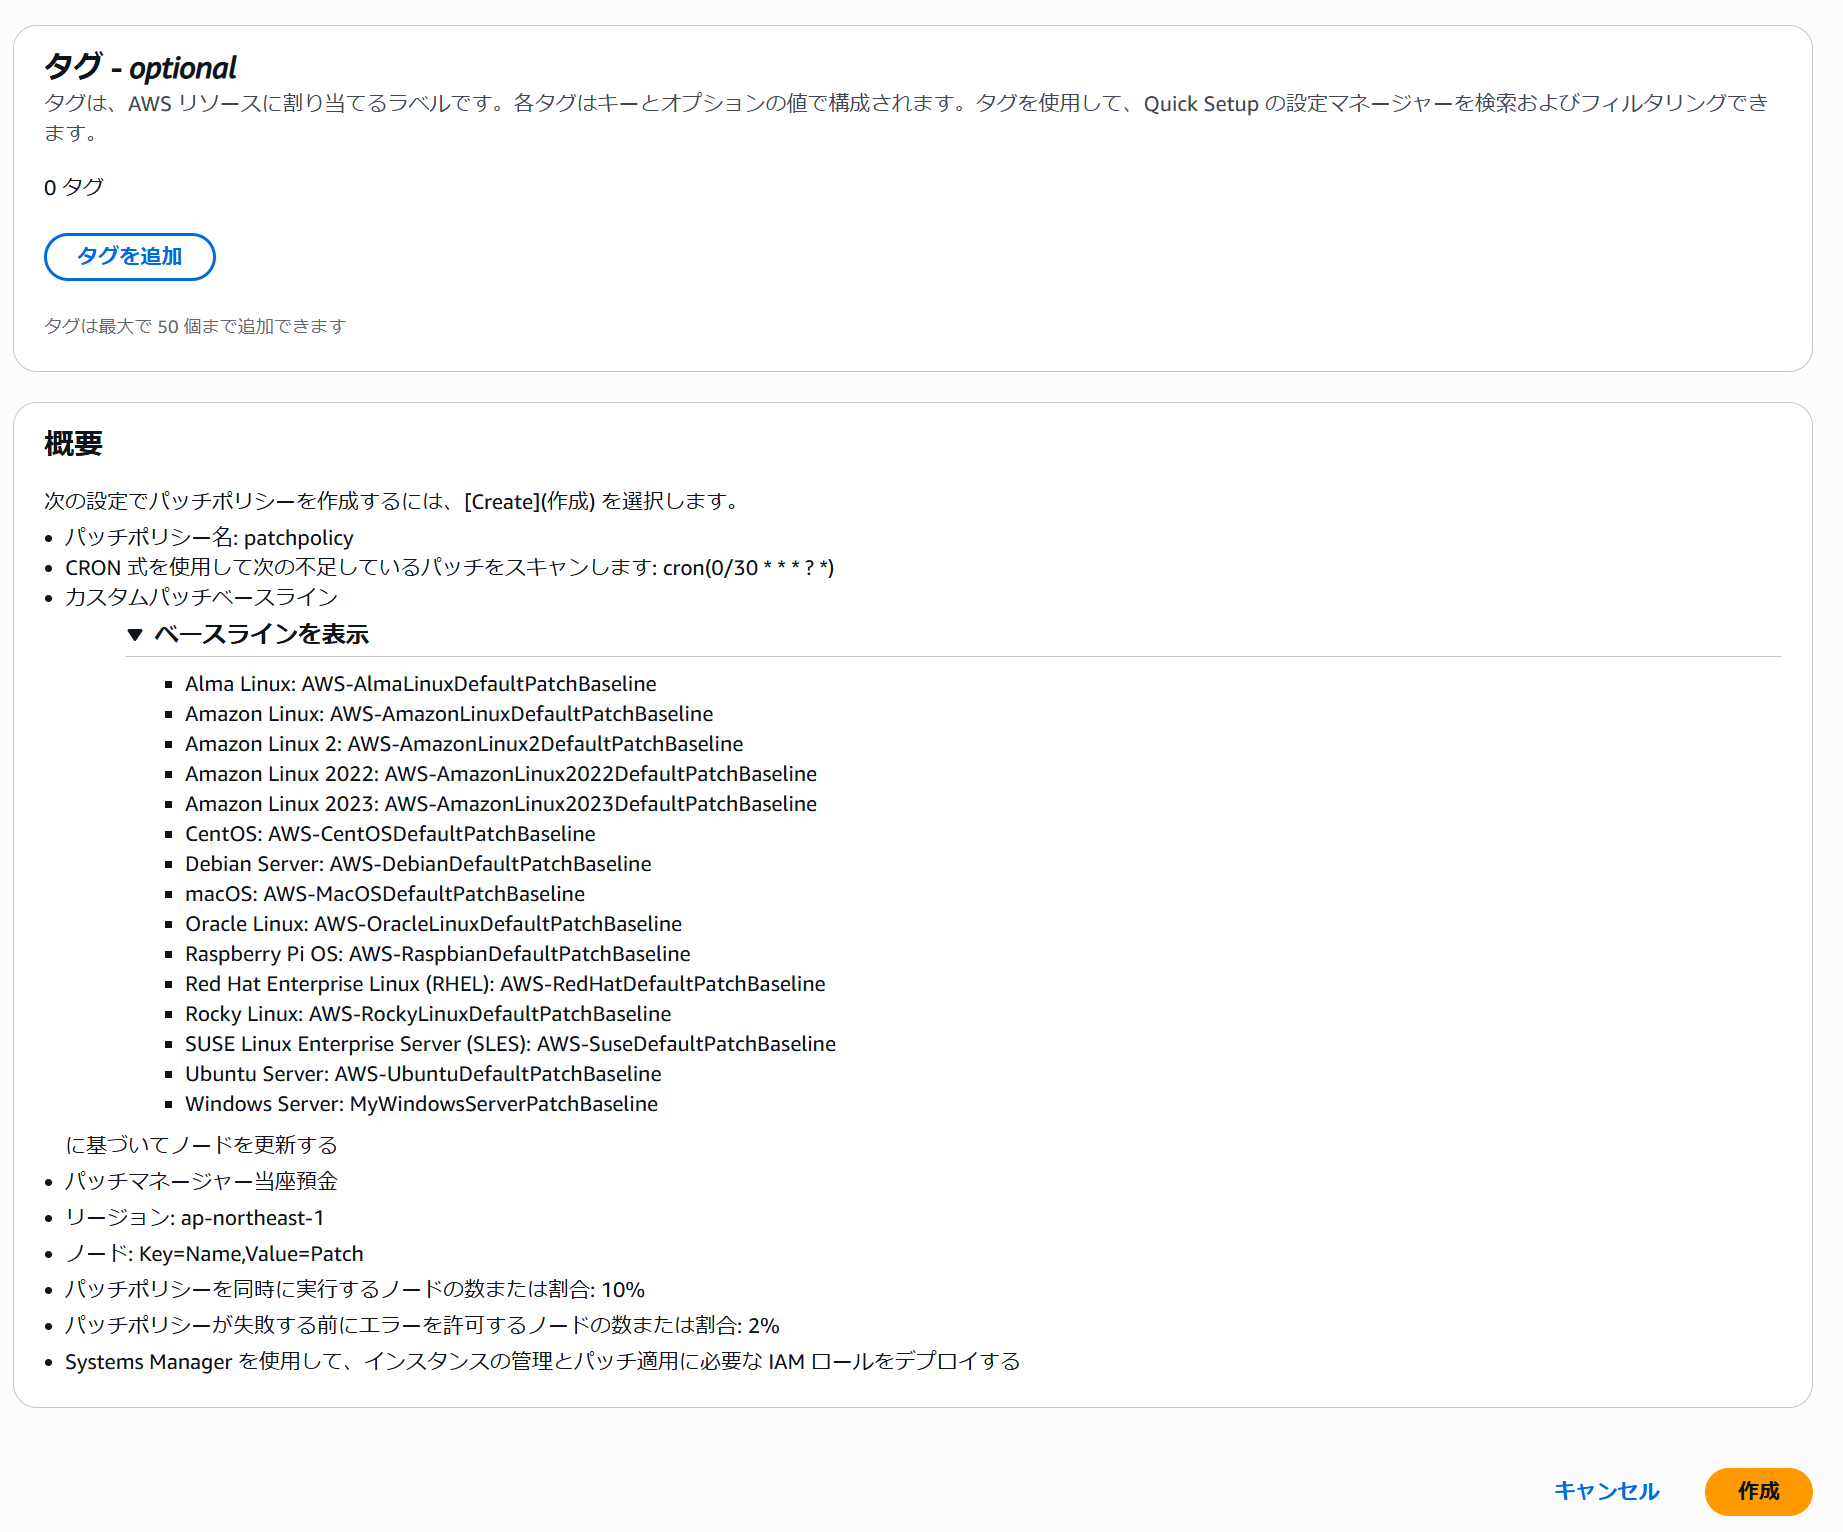Screen dimensions: 1843x1532
Task: Select the Amazon Linux 2023 baseline line
Action: tap(500, 804)
